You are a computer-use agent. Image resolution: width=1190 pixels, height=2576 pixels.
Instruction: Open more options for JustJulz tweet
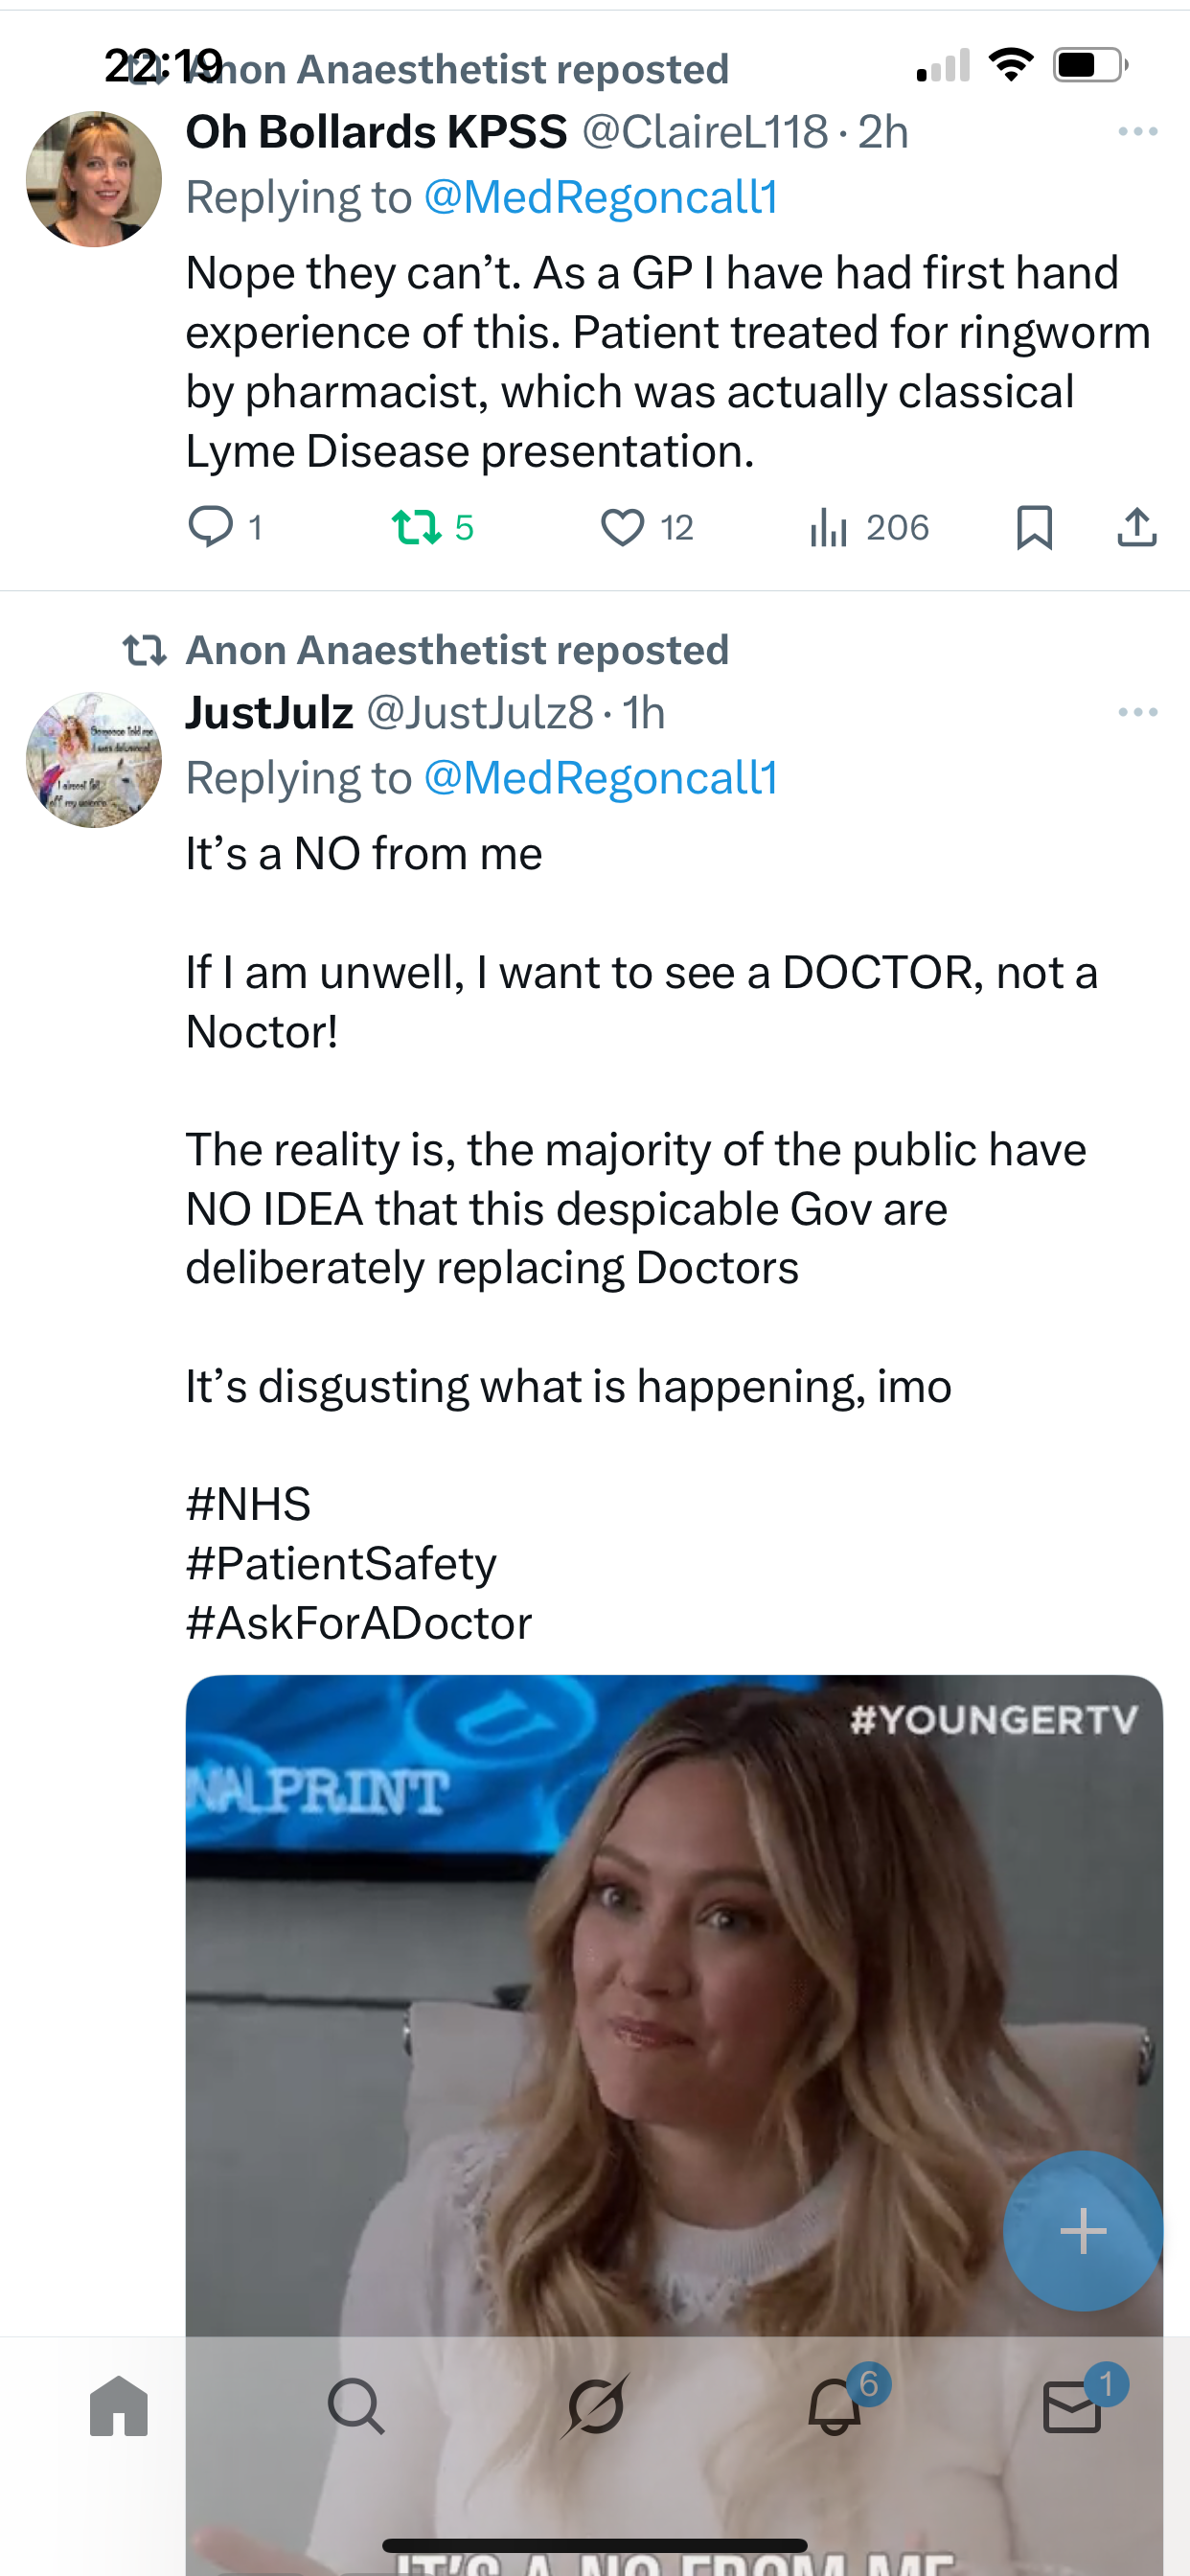click(x=1137, y=713)
